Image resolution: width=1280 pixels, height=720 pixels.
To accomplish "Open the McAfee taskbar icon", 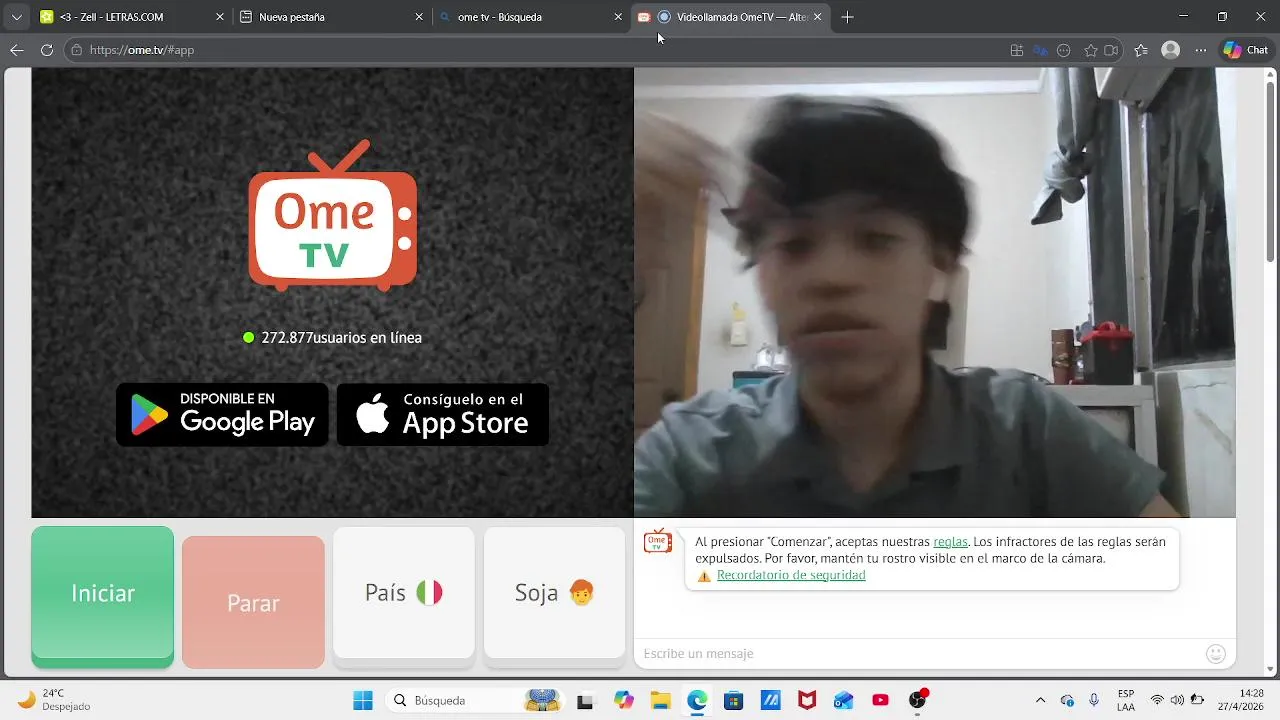I will (x=807, y=700).
